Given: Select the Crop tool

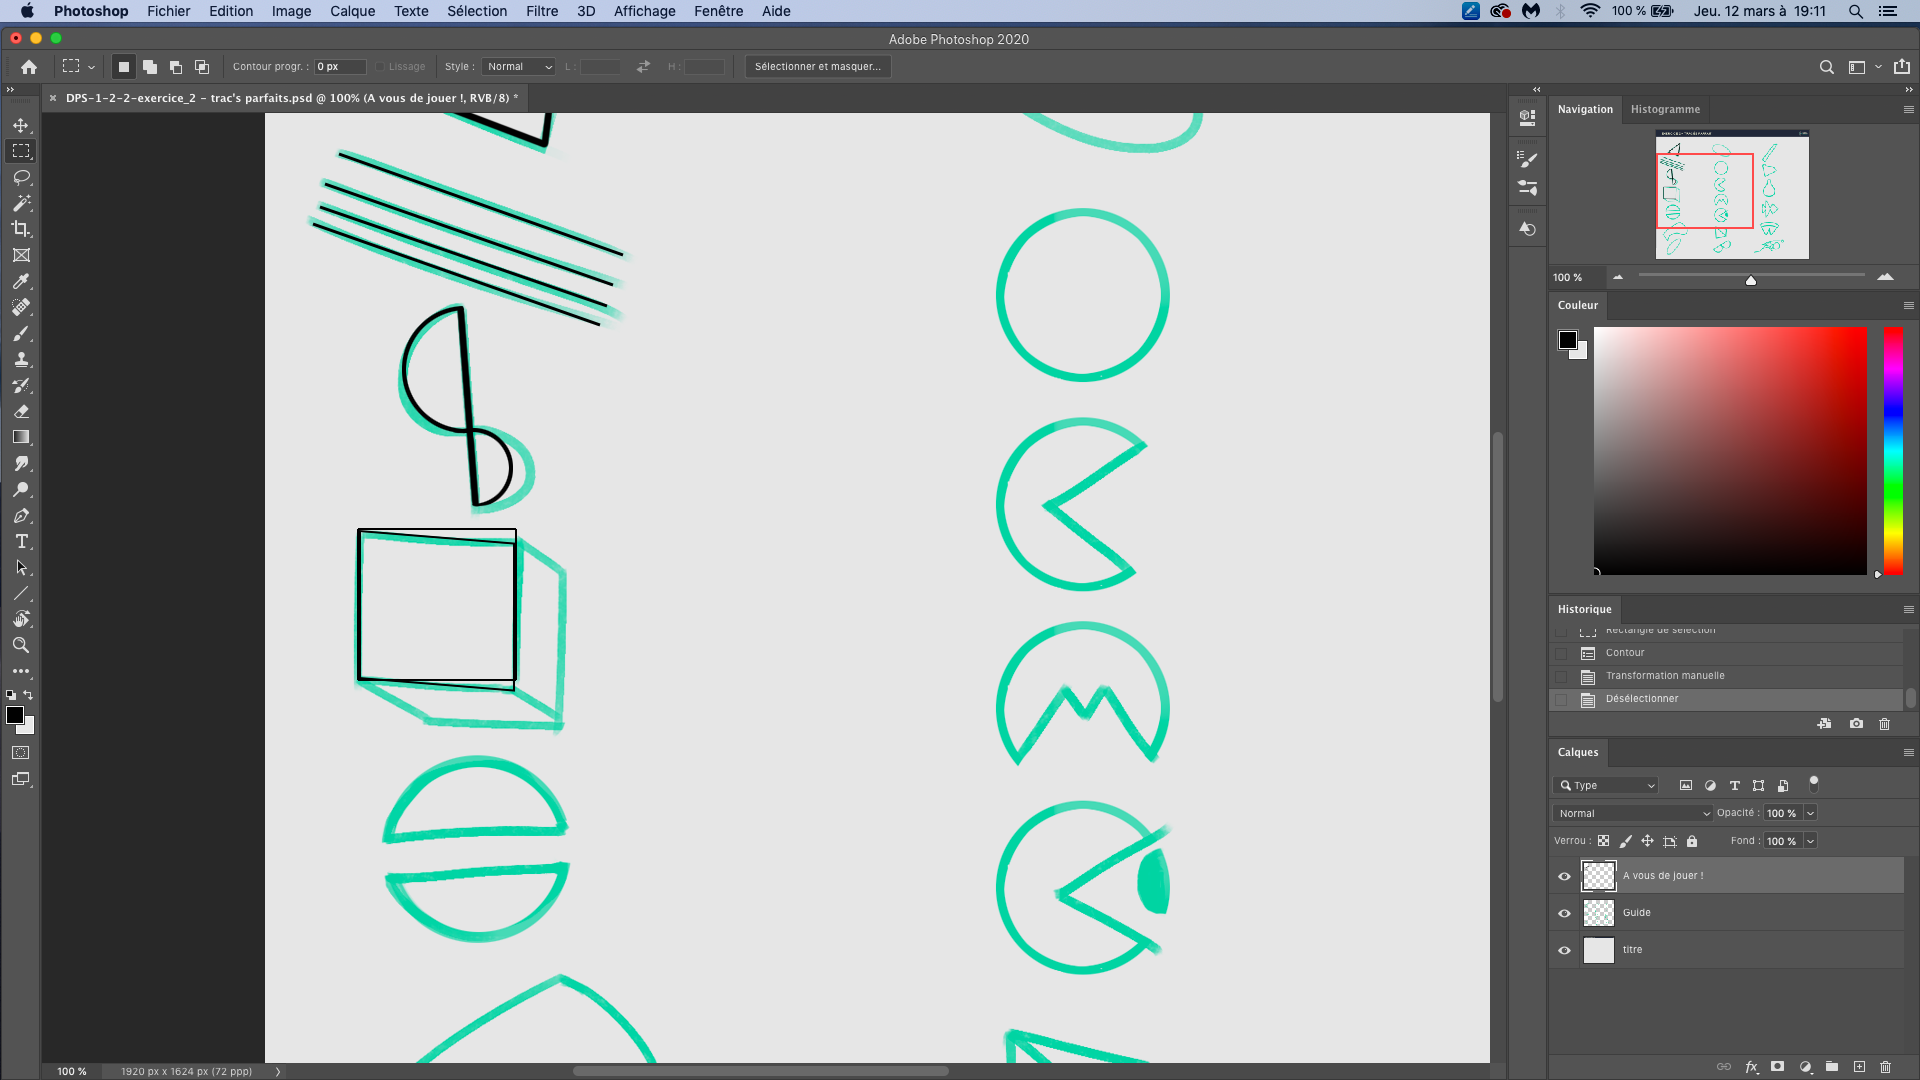Looking at the screenshot, I should tap(21, 229).
